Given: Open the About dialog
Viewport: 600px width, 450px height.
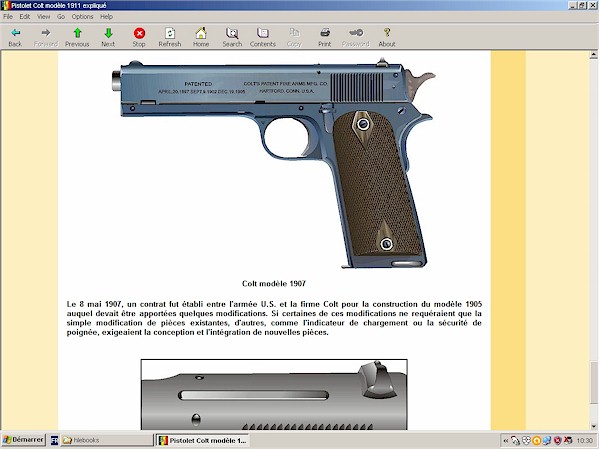Looking at the screenshot, I should (387, 37).
